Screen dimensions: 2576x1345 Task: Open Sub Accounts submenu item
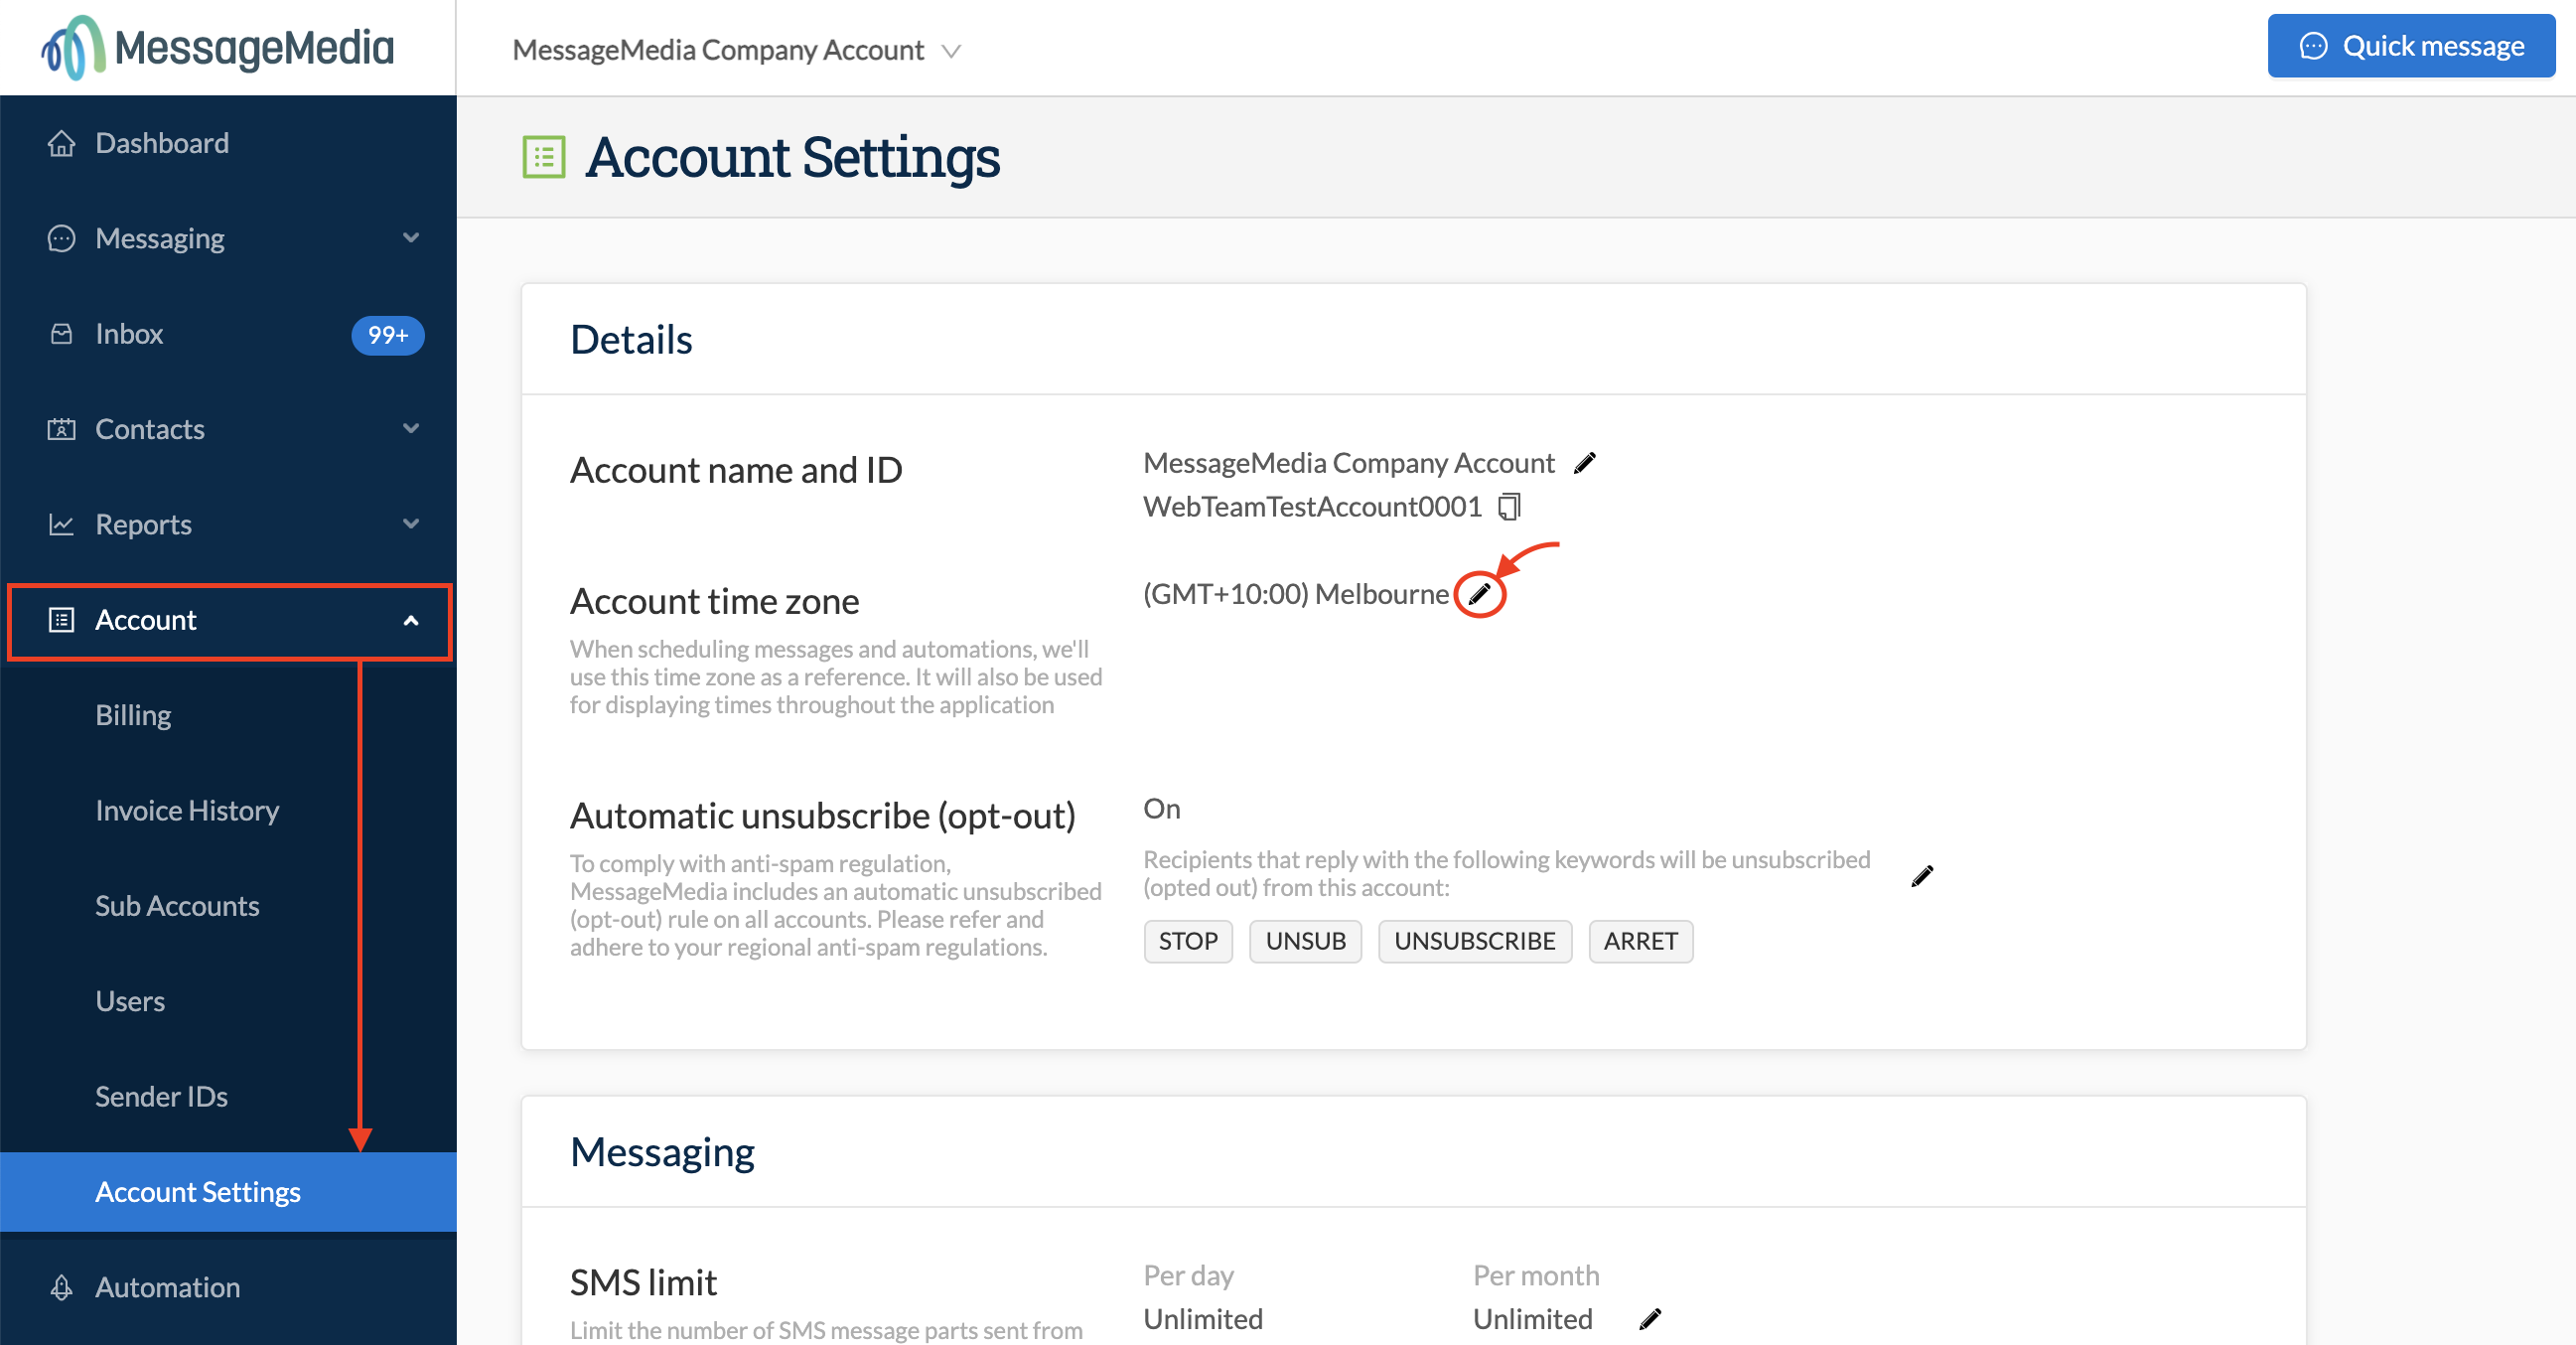(177, 906)
